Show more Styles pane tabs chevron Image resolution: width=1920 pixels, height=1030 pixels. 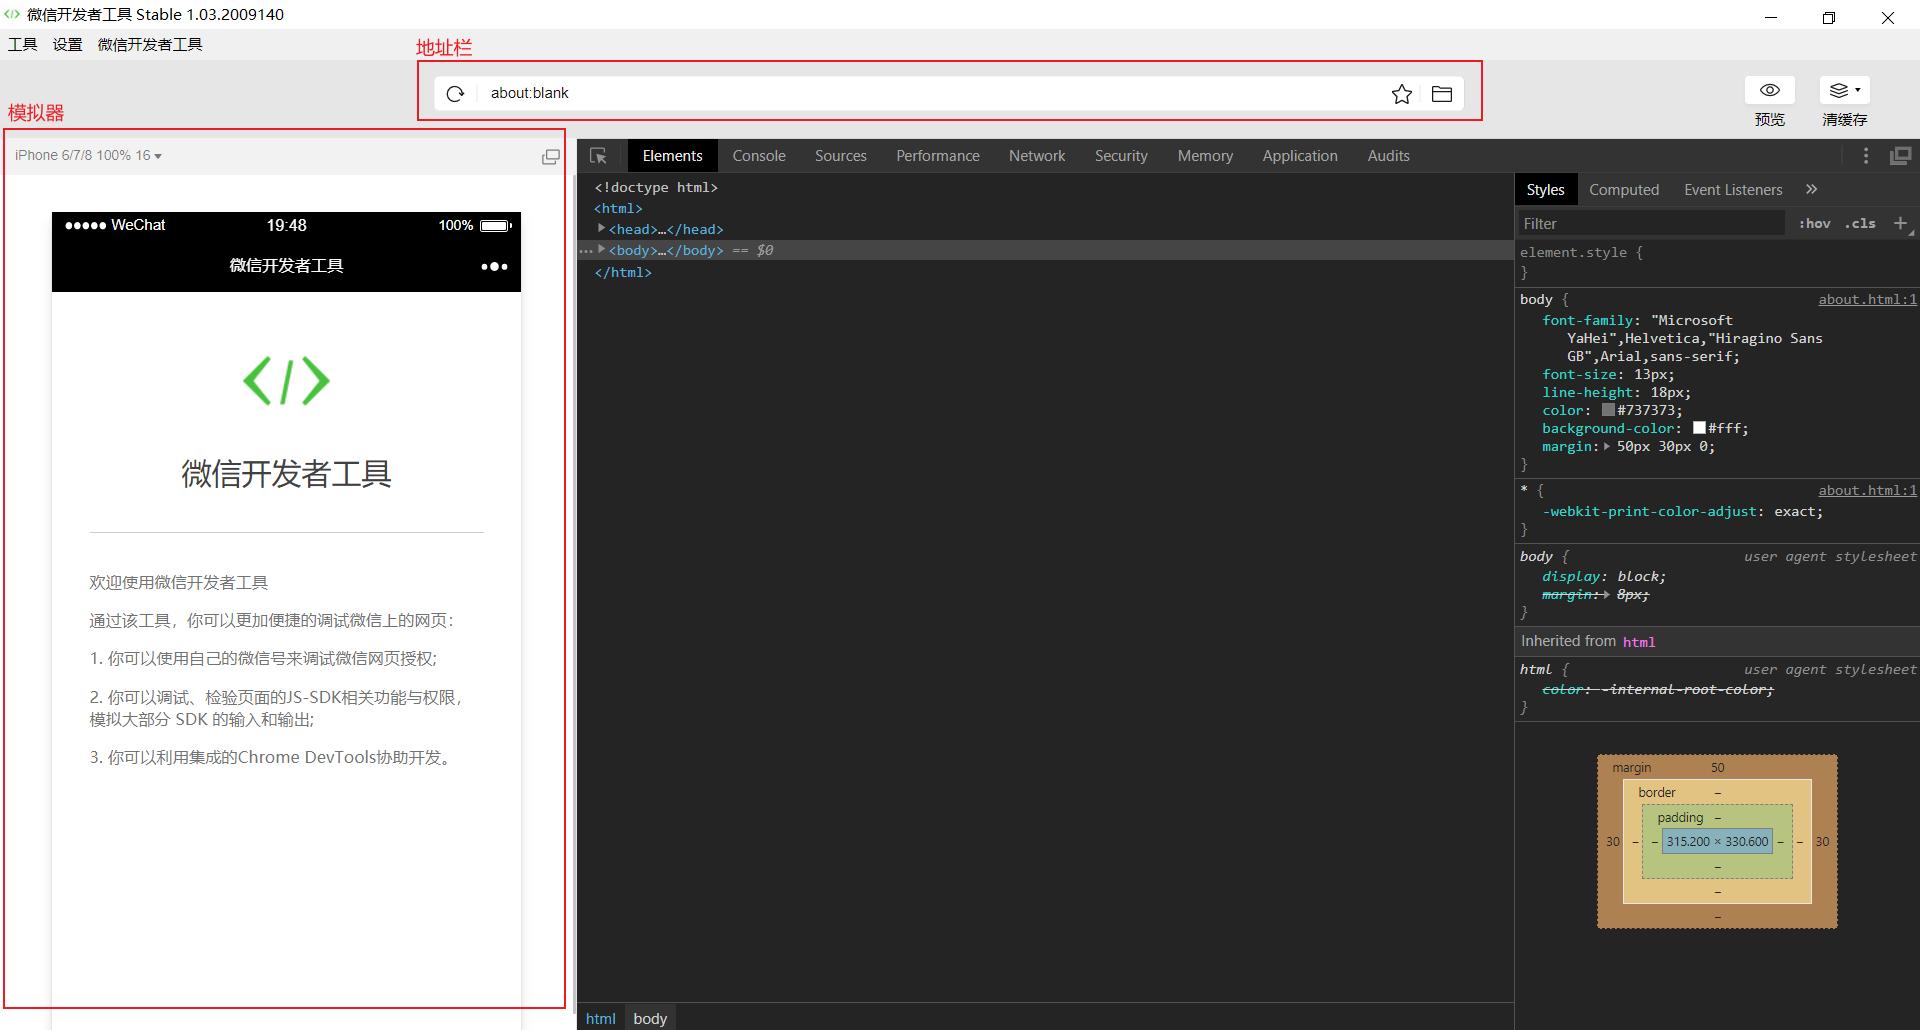(1811, 189)
